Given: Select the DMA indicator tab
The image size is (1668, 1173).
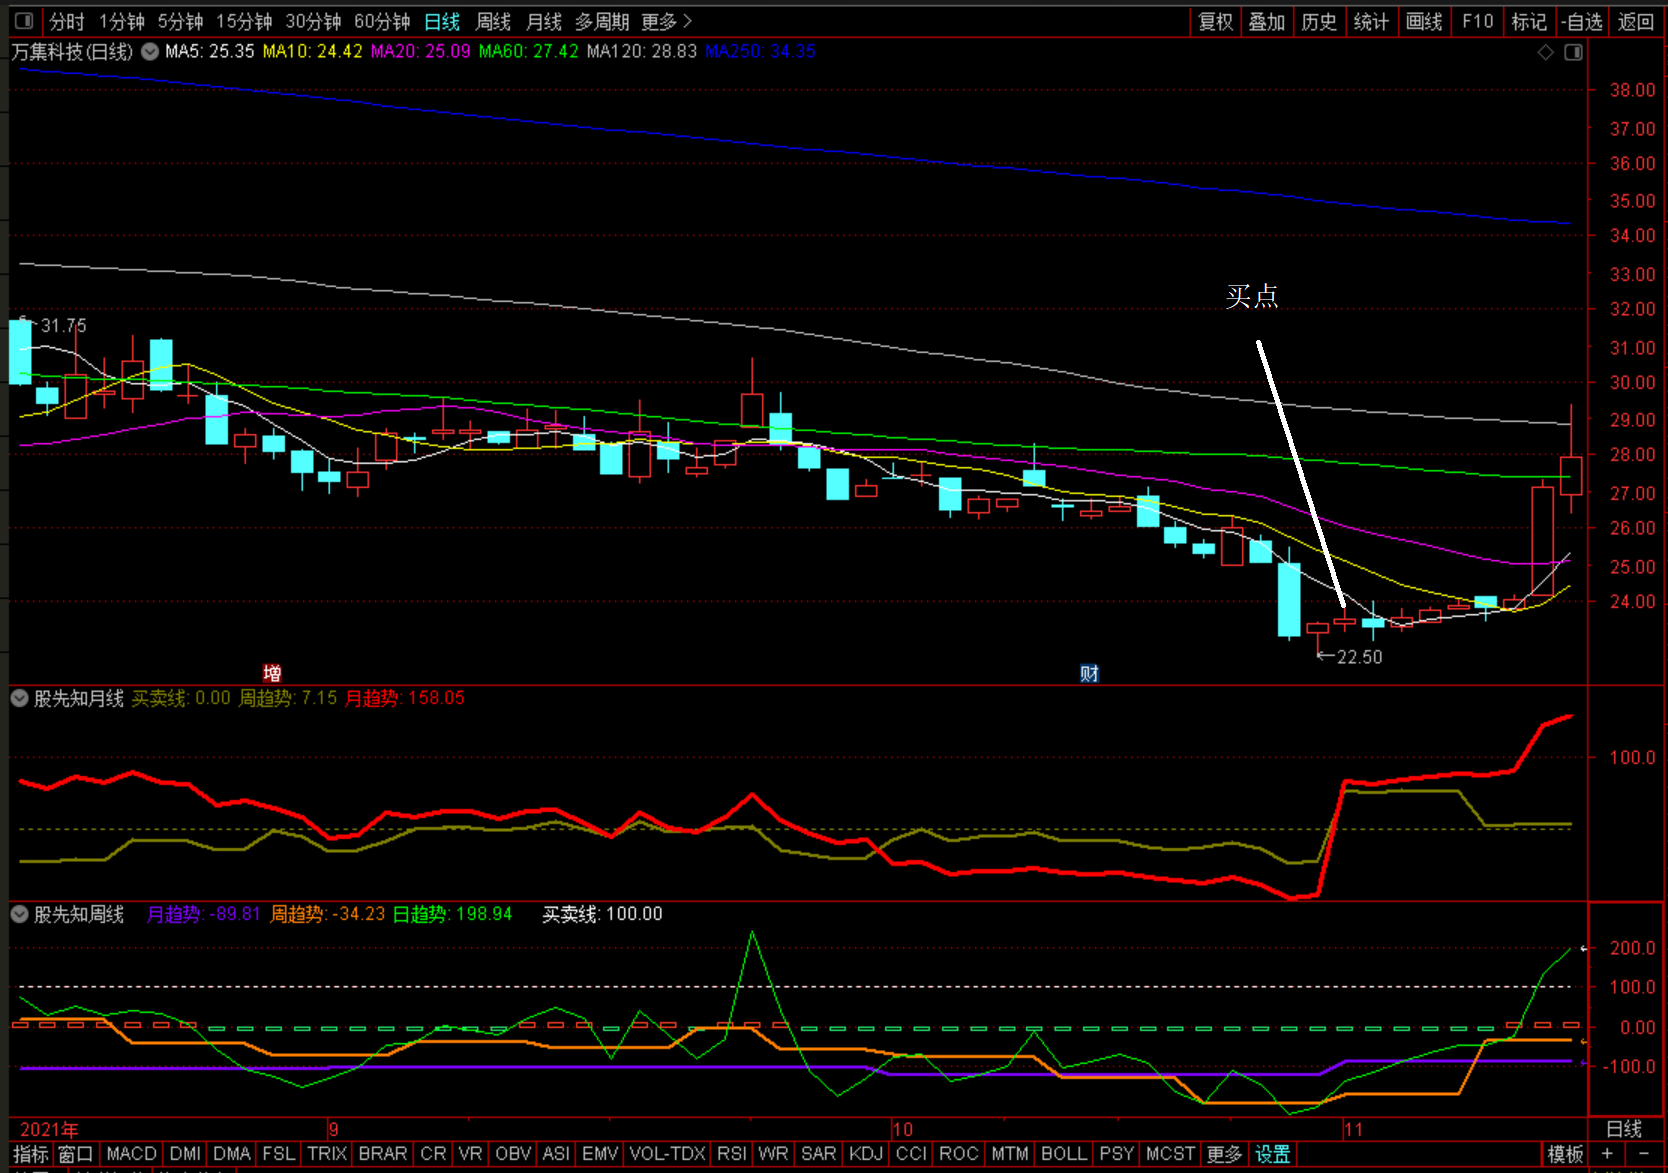Looking at the screenshot, I should (232, 1154).
